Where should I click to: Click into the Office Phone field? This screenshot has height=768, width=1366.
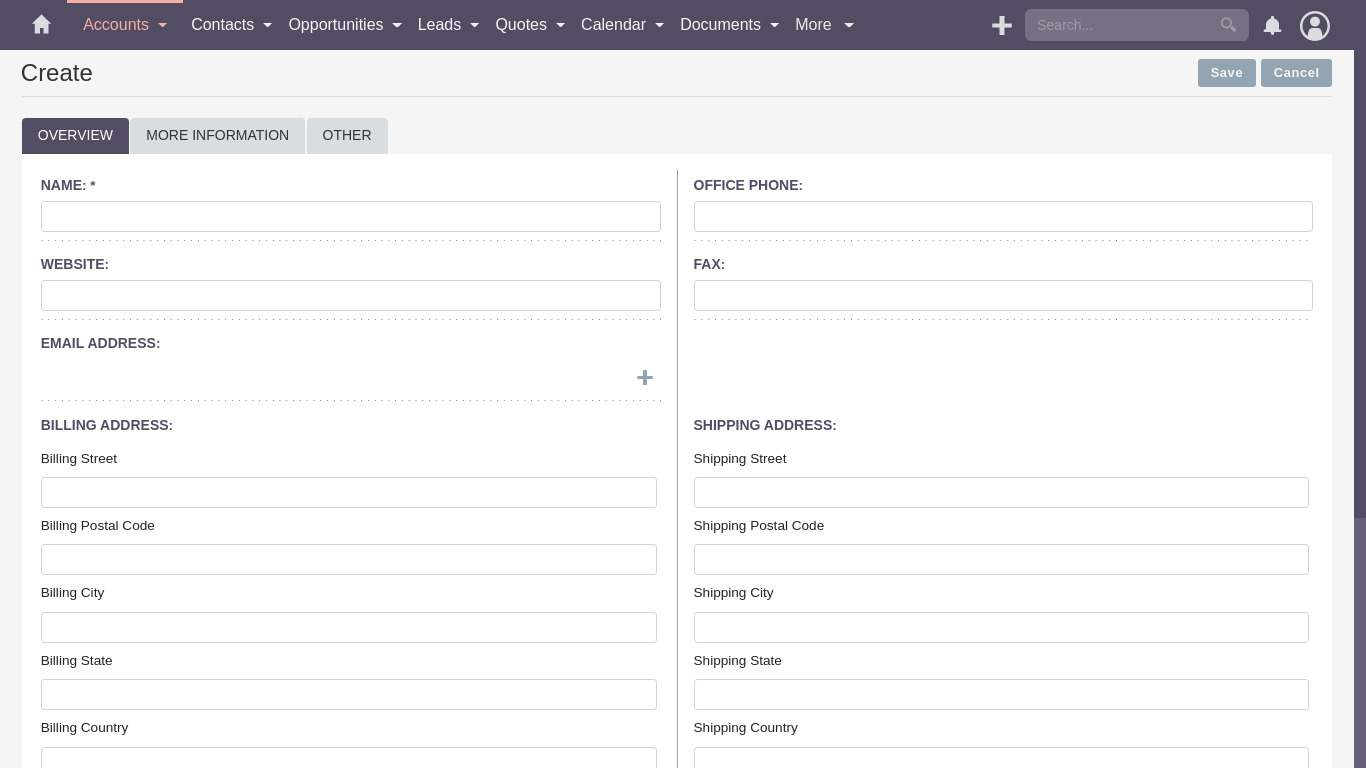(1002, 217)
